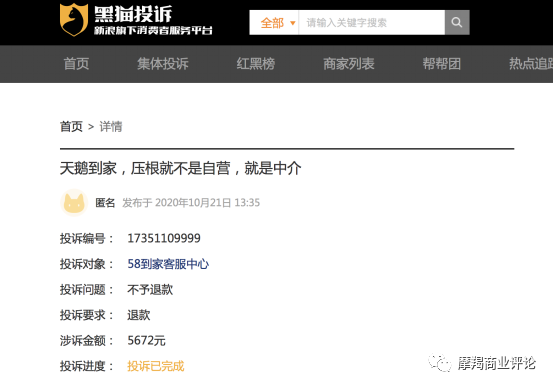Open the 首页 navigation tab
Screen dimensions: 553x388
coord(76,64)
